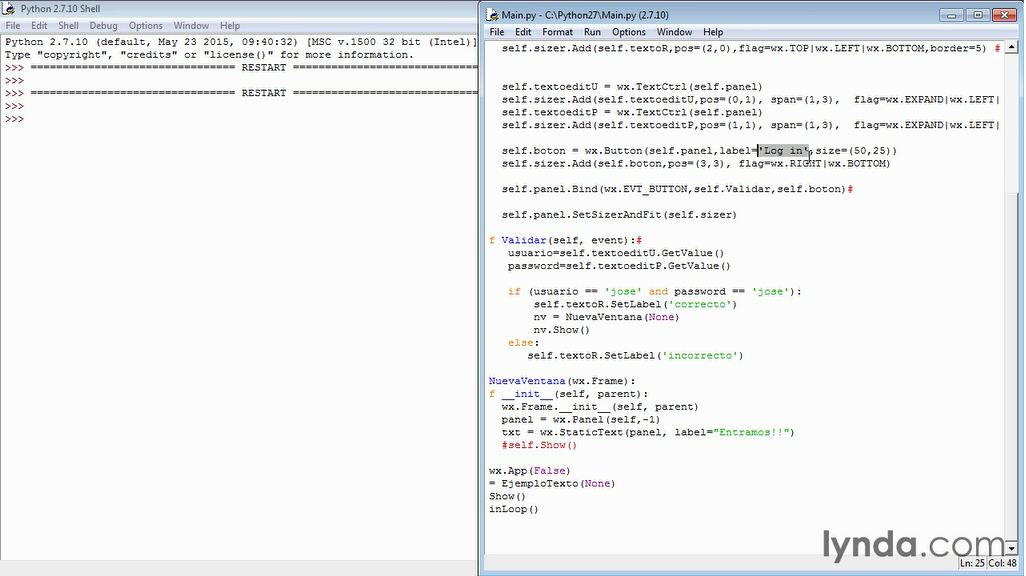The height and width of the screenshot is (576, 1026).
Task: Click the EjemploTexto(None) line
Action: (x=552, y=484)
